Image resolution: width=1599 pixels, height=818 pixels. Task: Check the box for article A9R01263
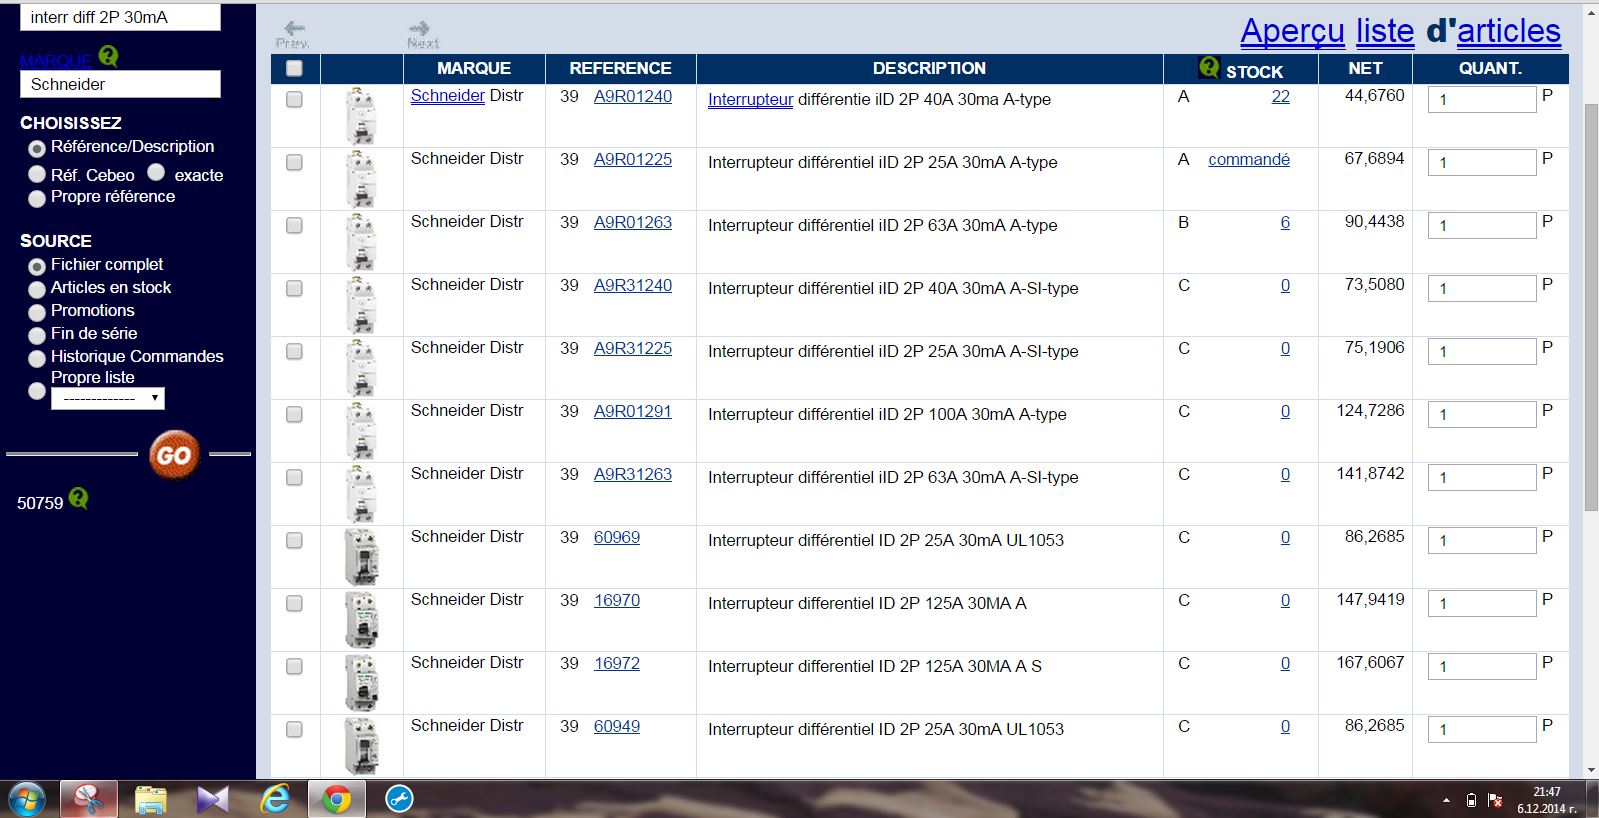coord(294,226)
